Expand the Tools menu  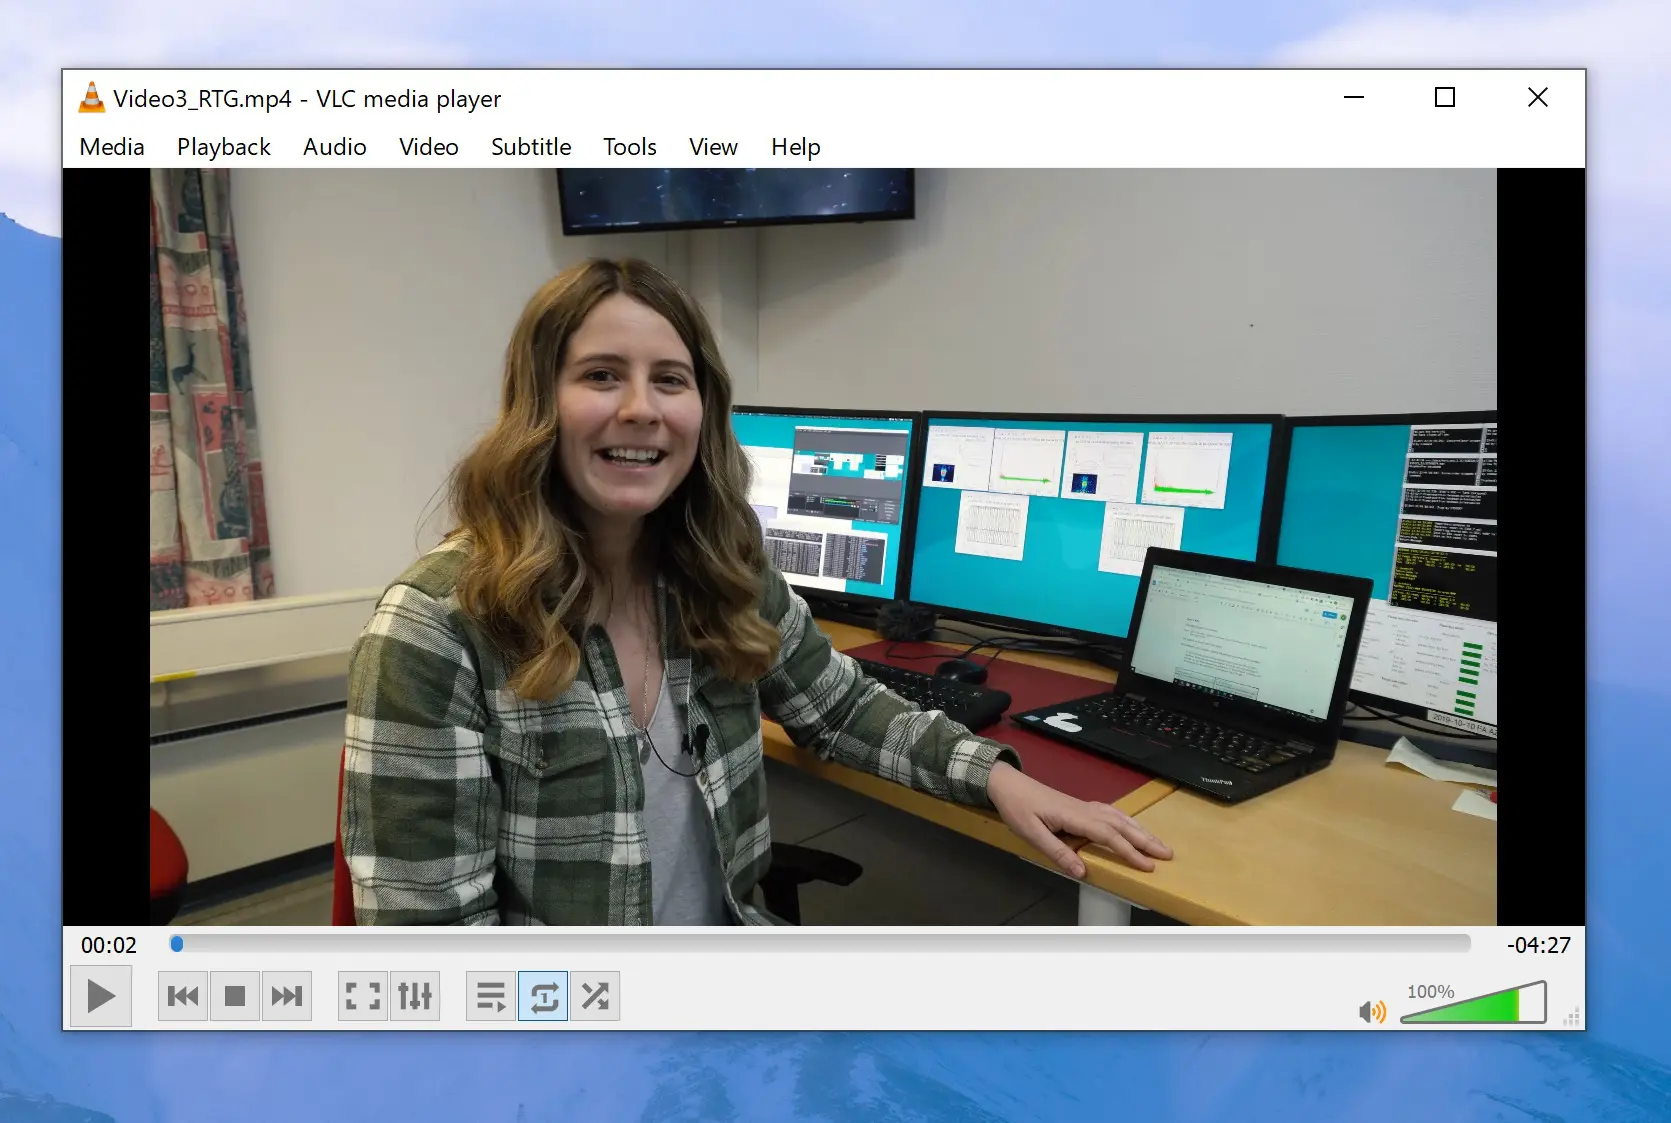click(x=630, y=147)
